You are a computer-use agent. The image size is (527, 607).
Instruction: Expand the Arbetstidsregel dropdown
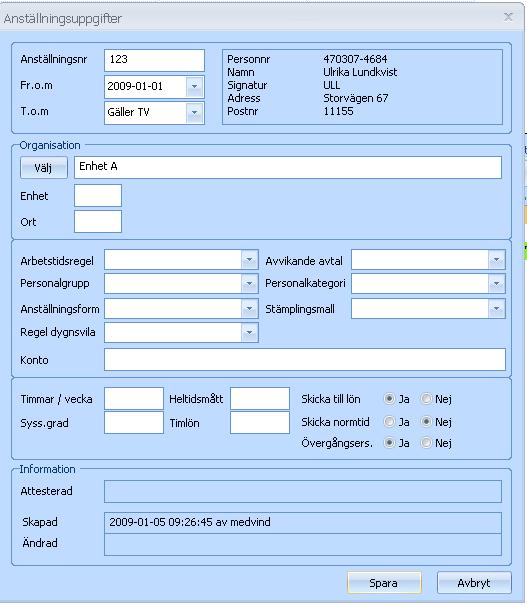click(249, 259)
